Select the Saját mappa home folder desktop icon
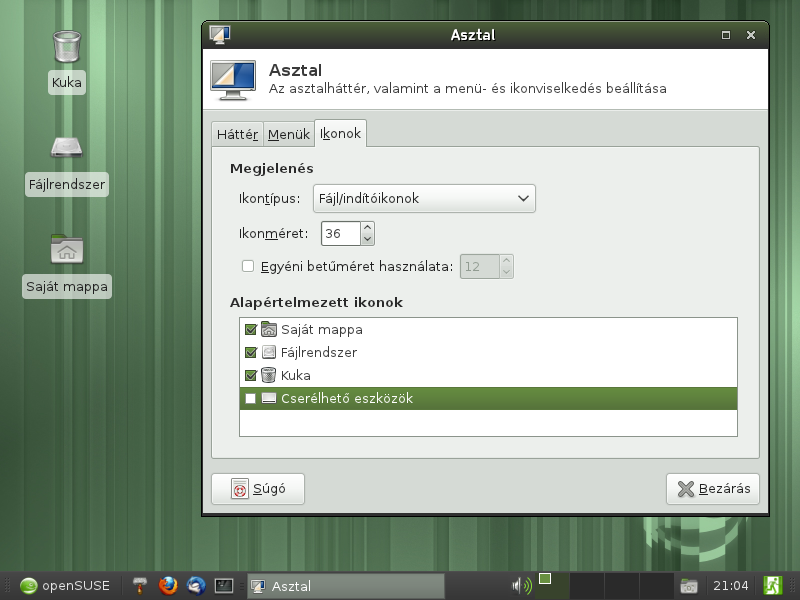The height and width of the screenshot is (600, 800). (x=67, y=248)
